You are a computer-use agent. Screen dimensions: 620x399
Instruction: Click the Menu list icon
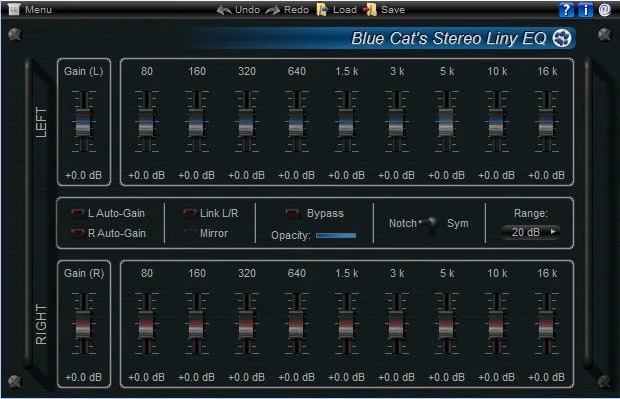pyautogui.click(x=14, y=9)
